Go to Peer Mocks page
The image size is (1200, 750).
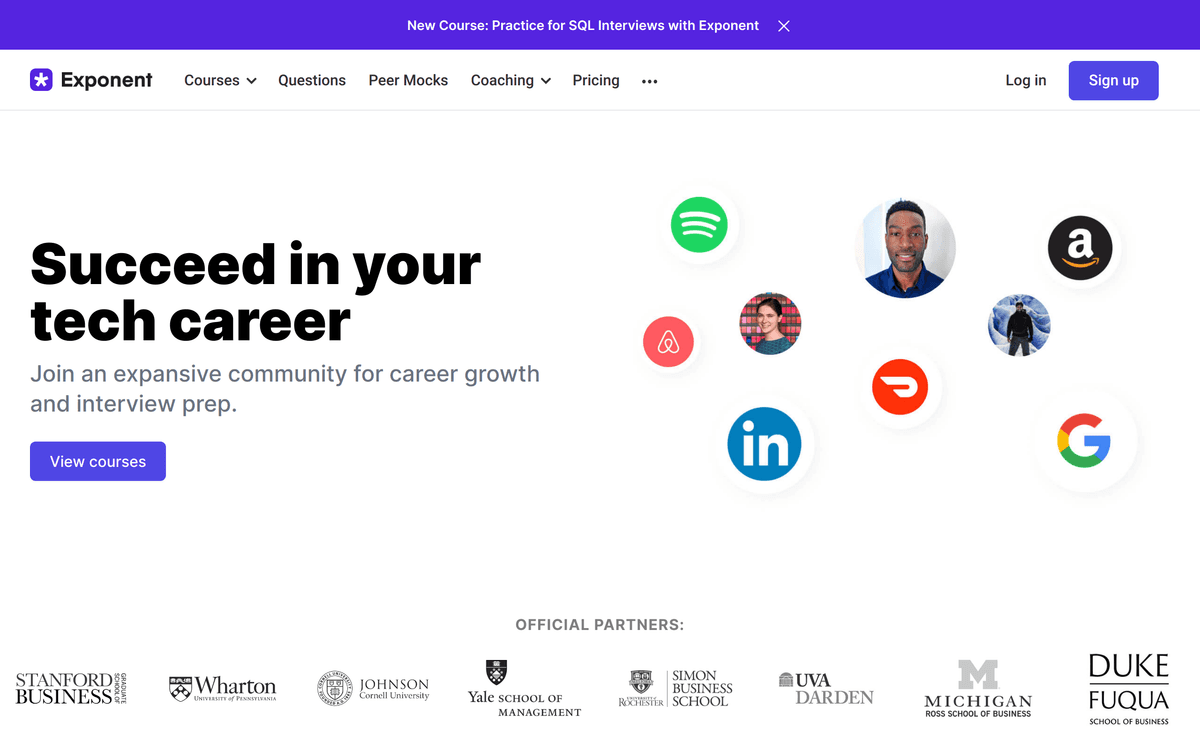point(408,80)
